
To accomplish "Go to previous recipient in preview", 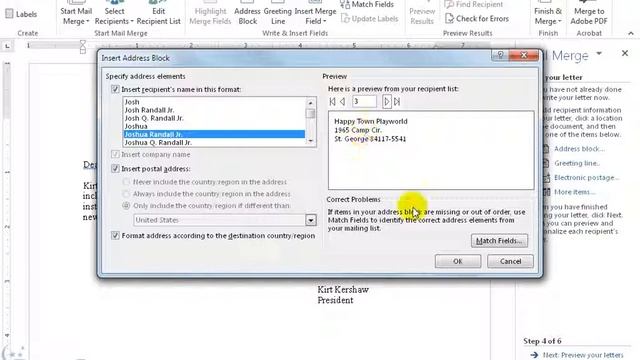I will (343, 102).
